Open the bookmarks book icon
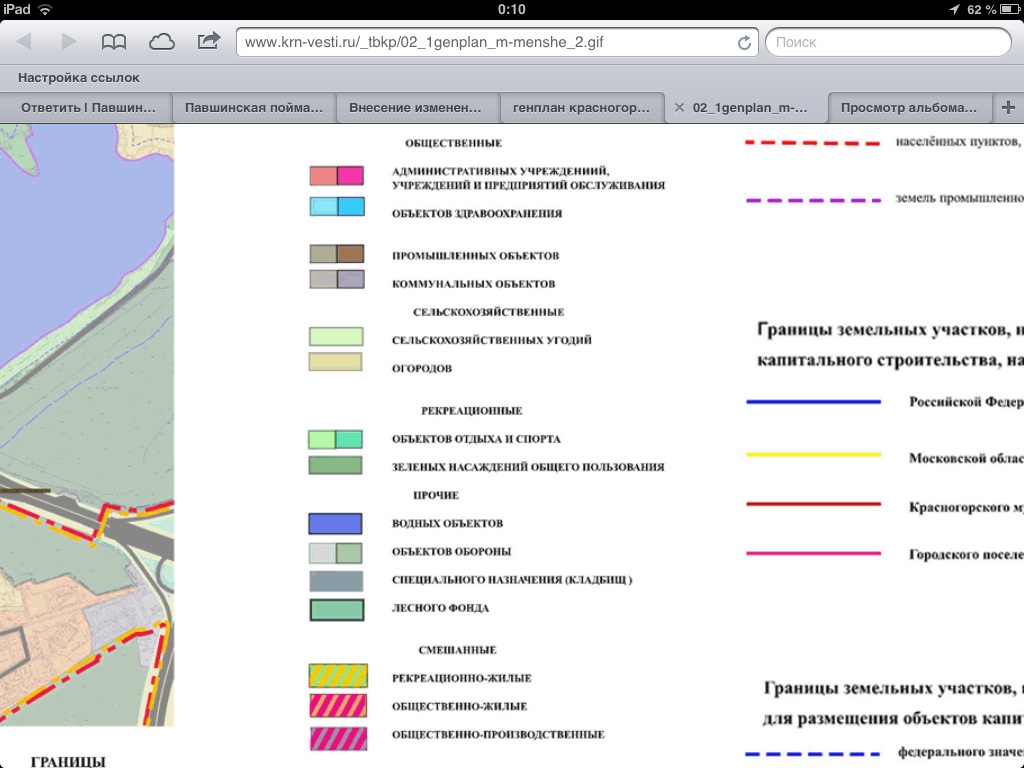The image size is (1024, 768). (x=115, y=42)
